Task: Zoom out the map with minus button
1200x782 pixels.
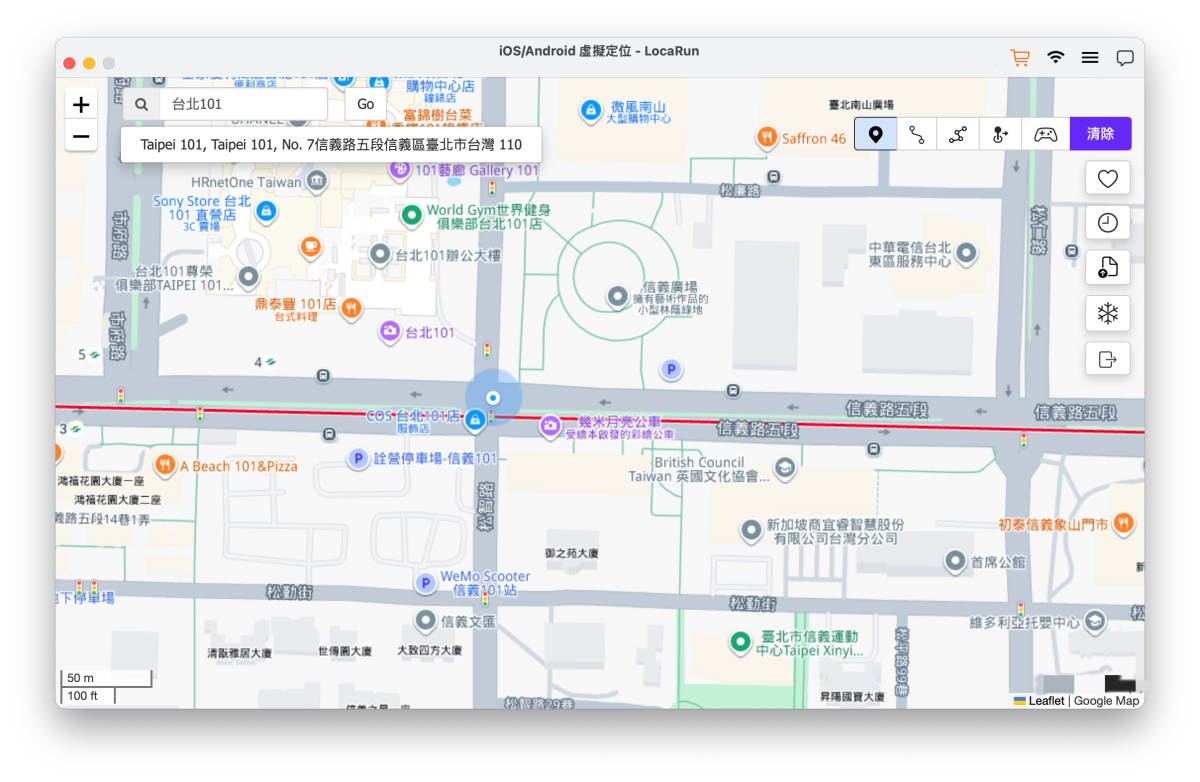Action: tap(81, 136)
